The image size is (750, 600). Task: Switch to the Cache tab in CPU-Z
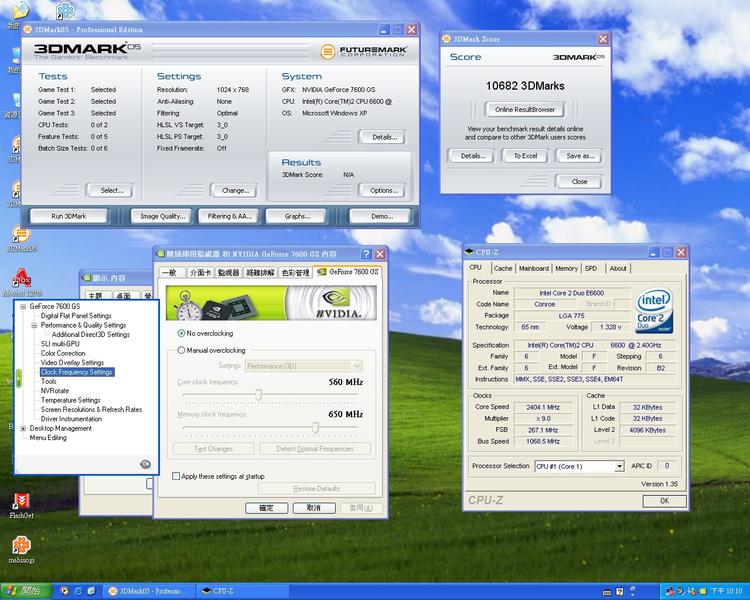coord(503,268)
